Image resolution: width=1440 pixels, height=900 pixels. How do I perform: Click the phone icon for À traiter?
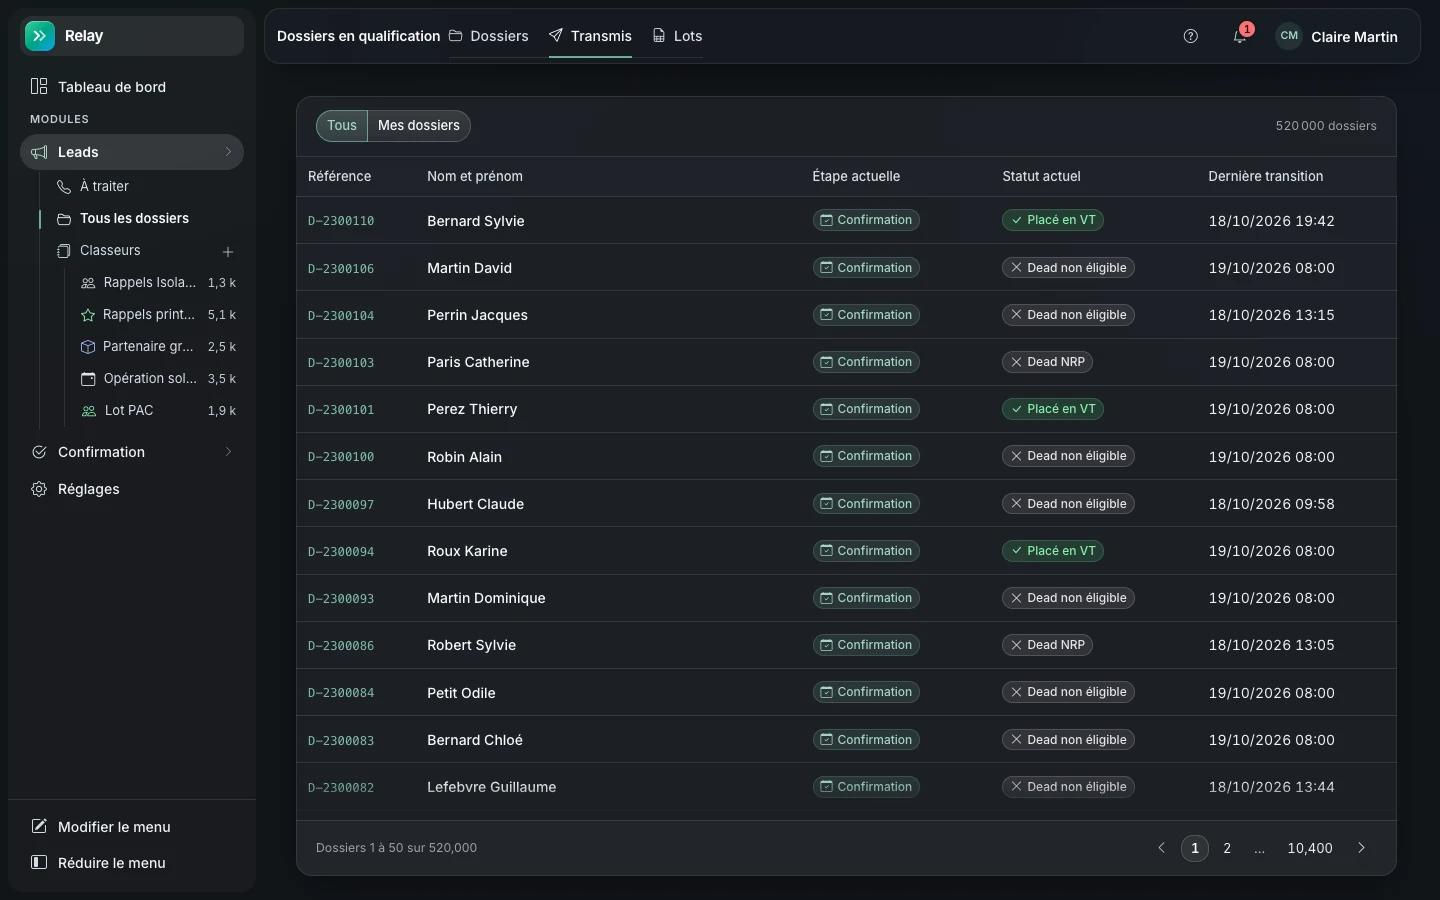(64, 187)
